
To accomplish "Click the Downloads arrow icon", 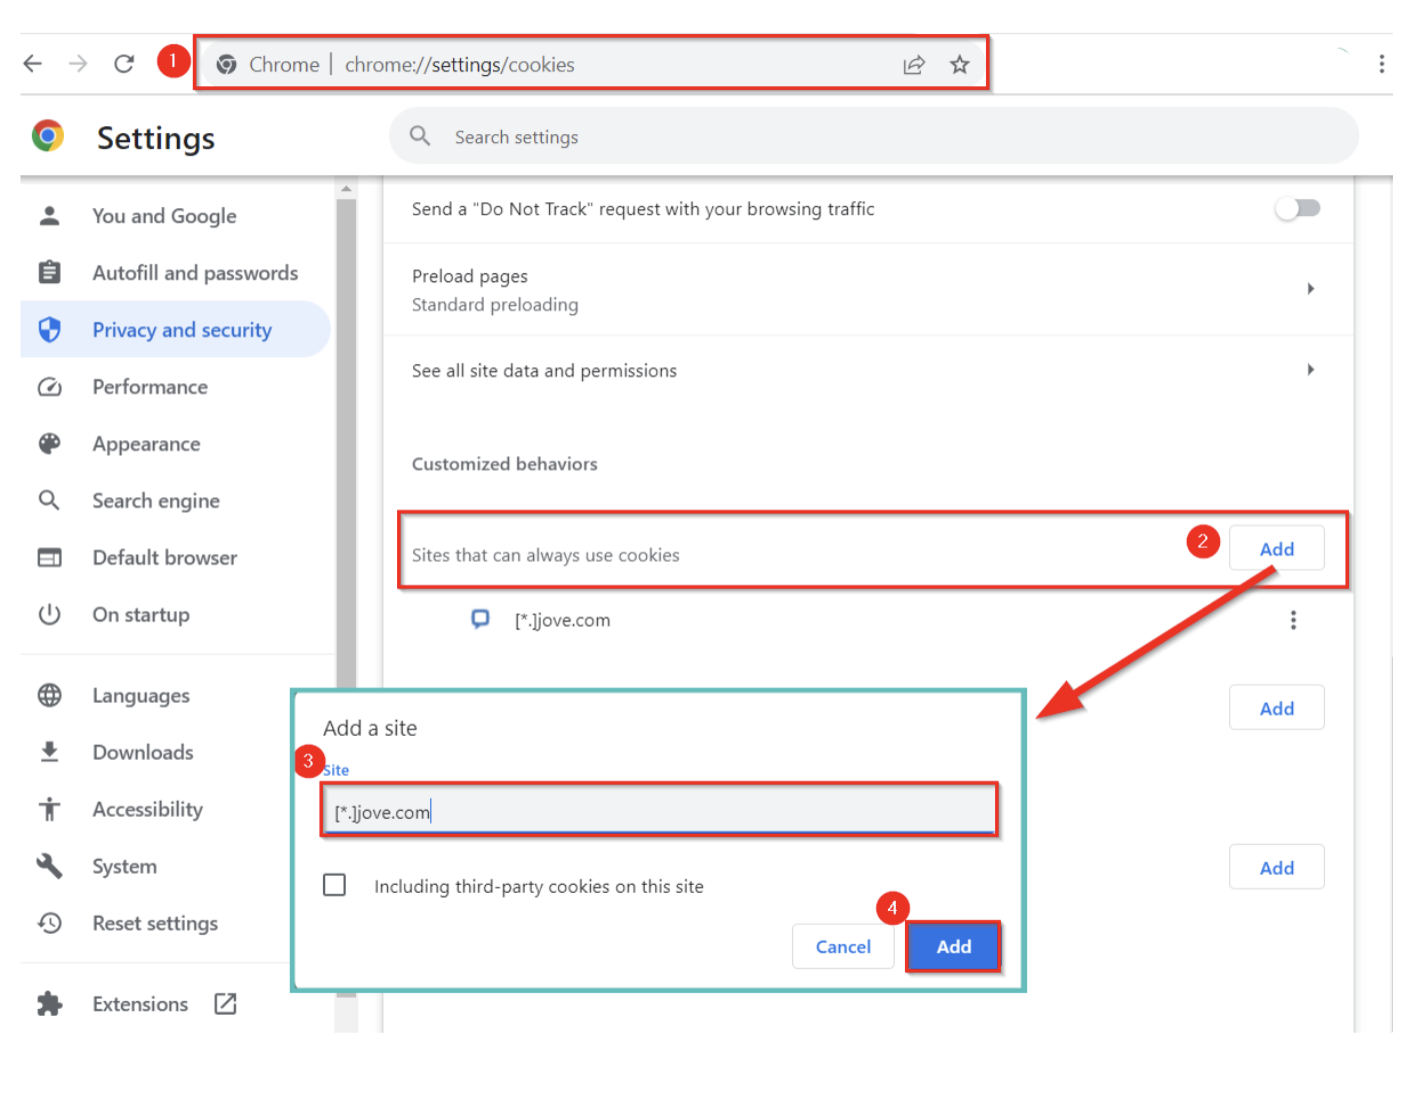I will coord(49,752).
